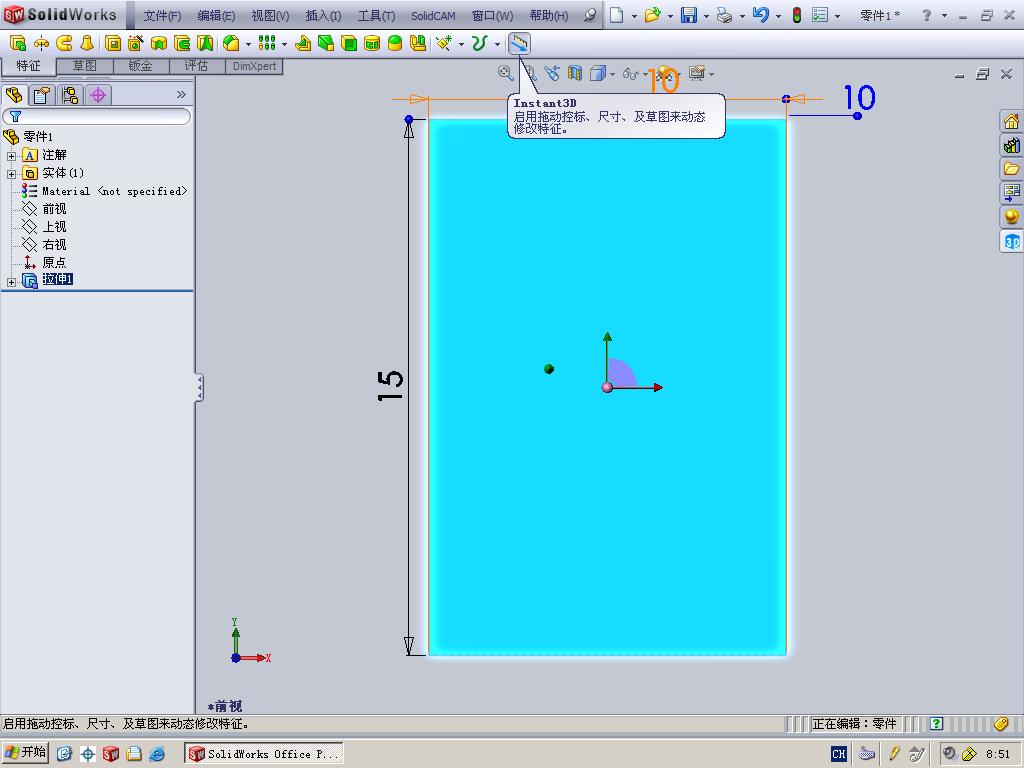Select the Revolved Boss/Base tool
The width and height of the screenshot is (1024, 768).
pos(41,43)
